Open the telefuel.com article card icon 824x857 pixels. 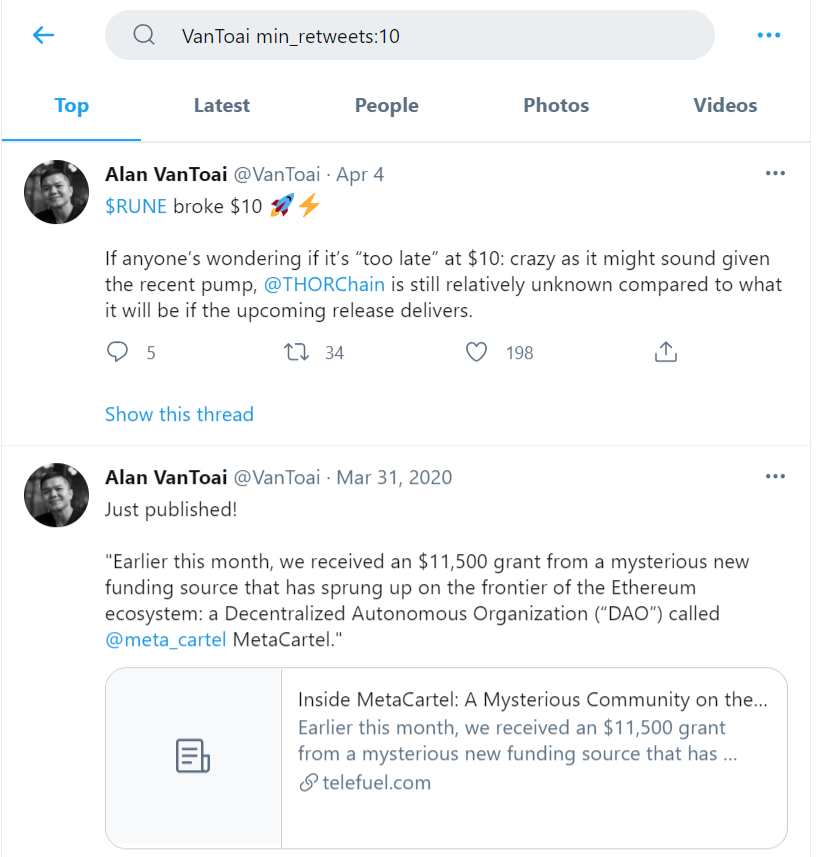pos(193,757)
